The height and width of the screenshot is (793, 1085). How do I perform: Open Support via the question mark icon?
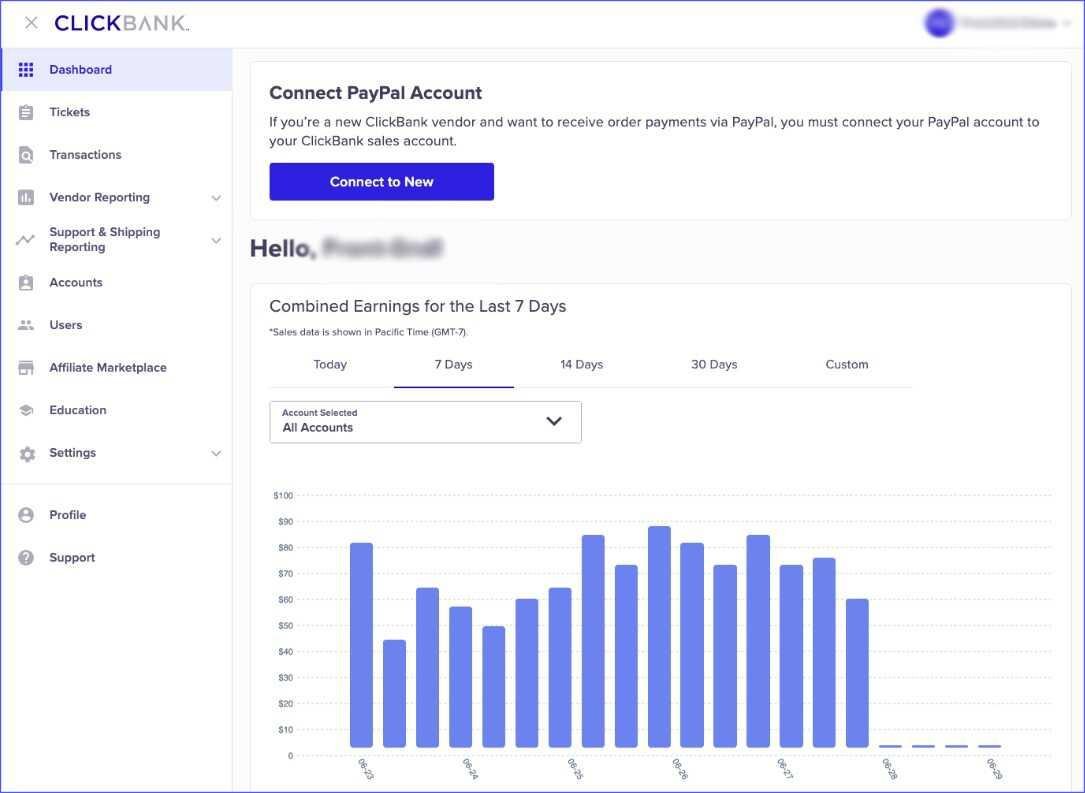click(26, 557)
